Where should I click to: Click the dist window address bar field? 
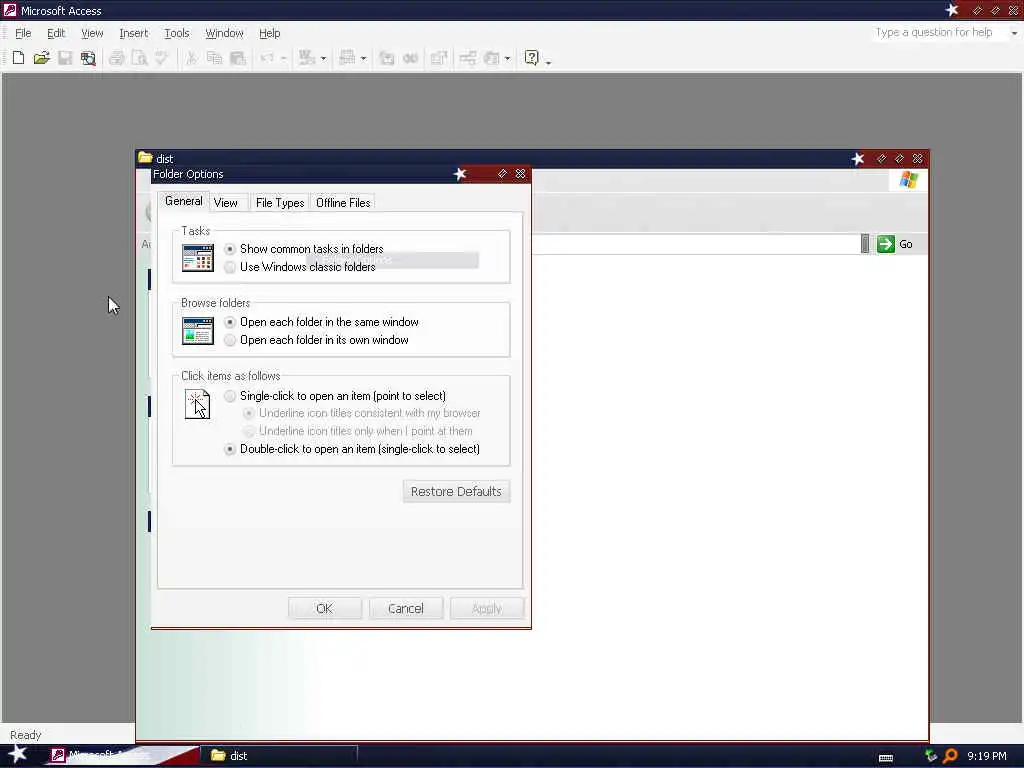pos(696,244)
